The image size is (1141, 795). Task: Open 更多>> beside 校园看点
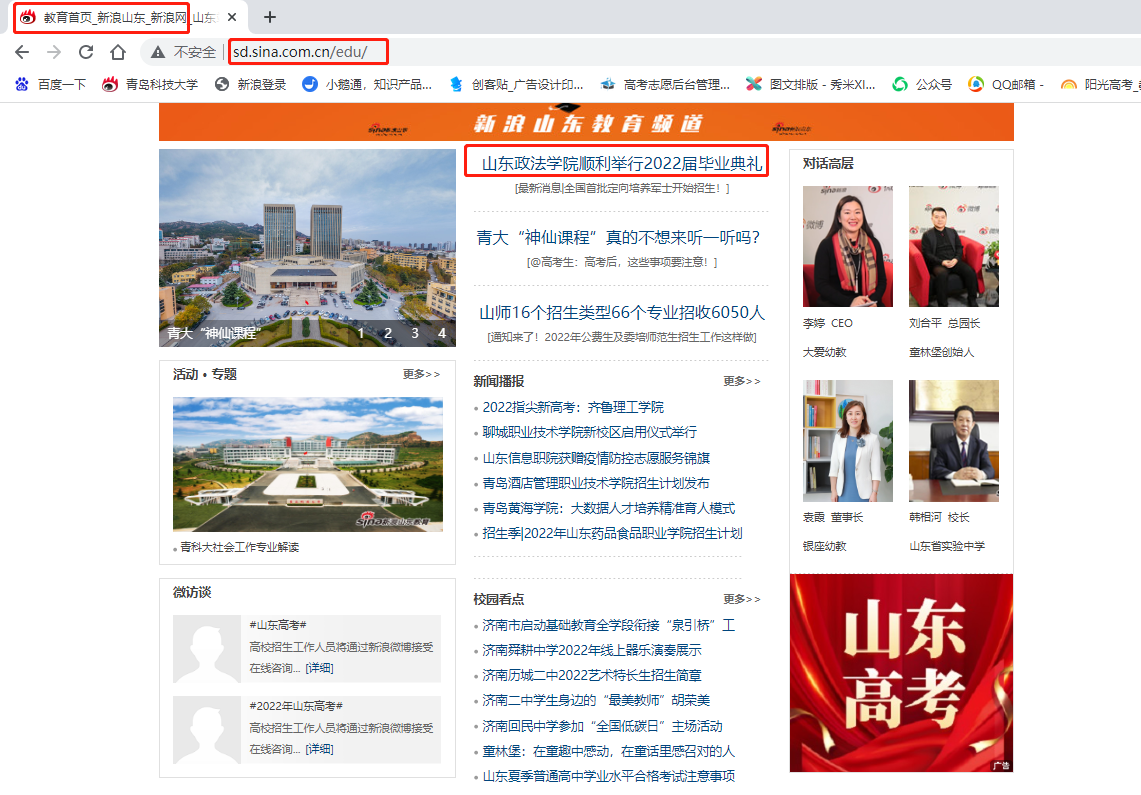point(742,599)
